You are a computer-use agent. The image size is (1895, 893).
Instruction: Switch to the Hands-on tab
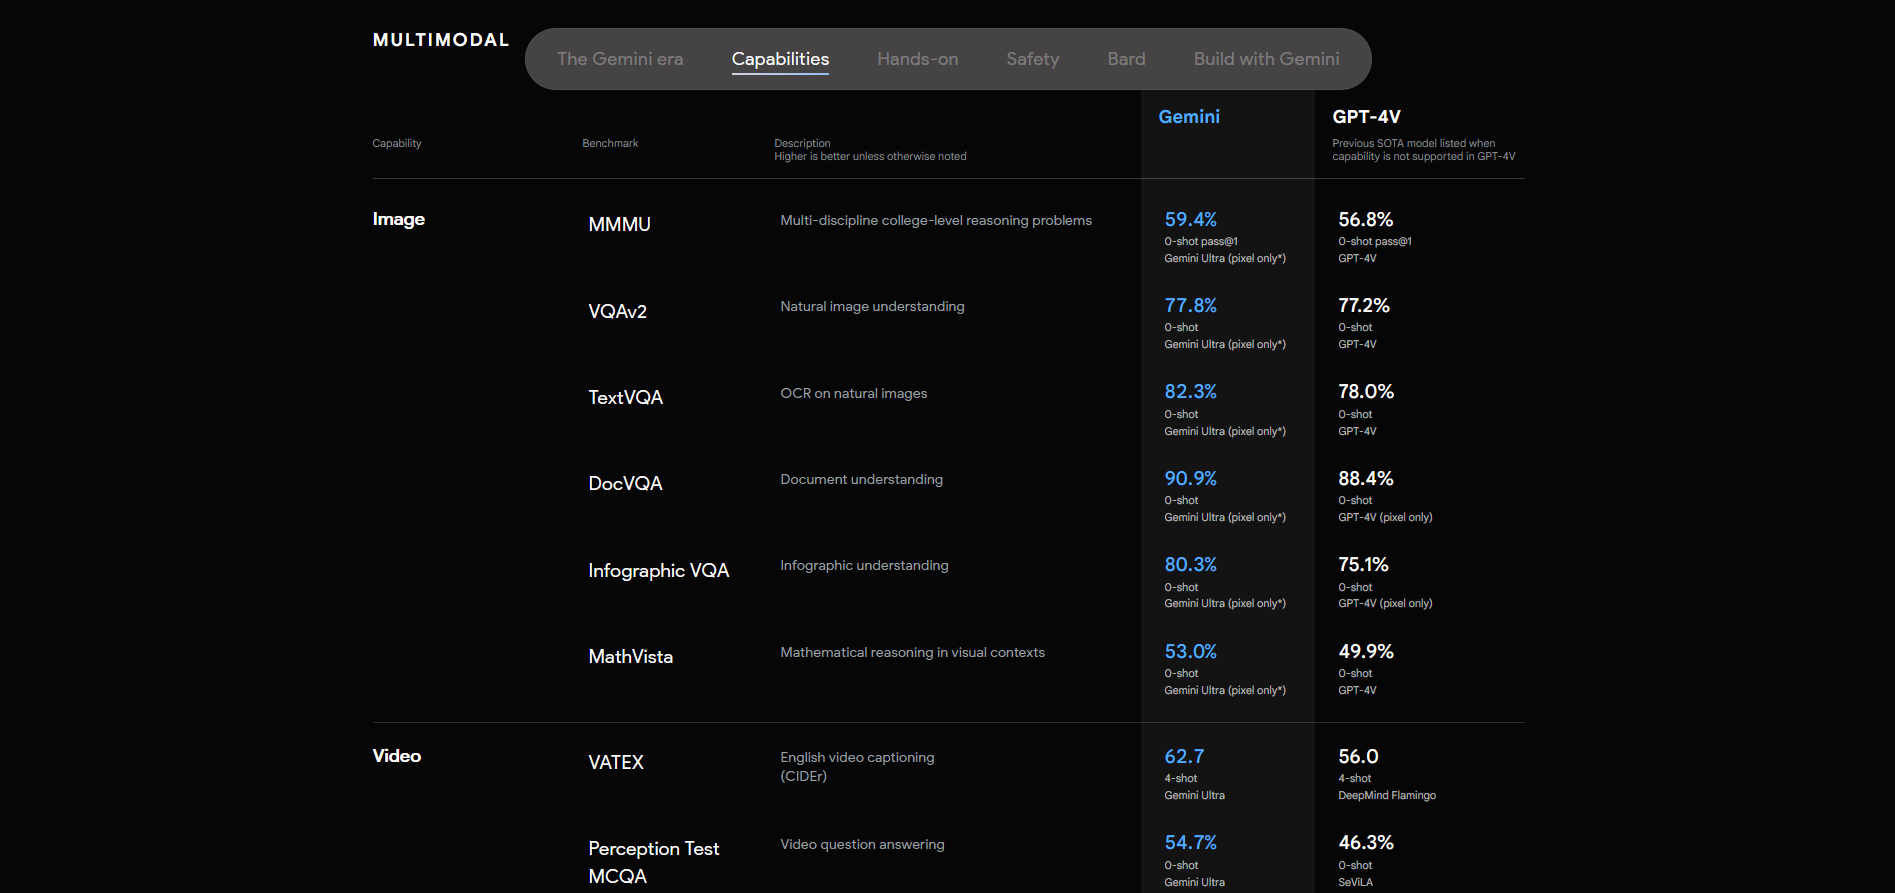point(917,59)
